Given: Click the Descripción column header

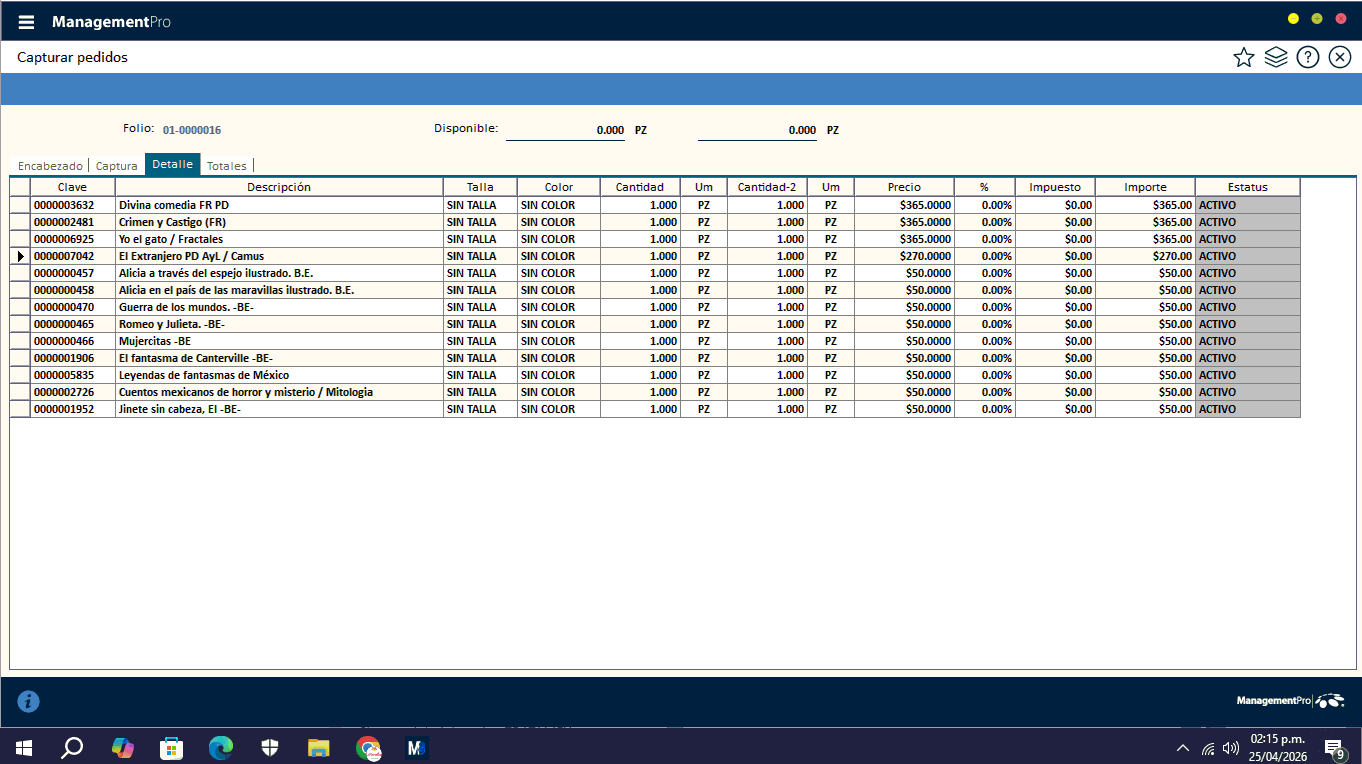Looking at the screenshot, I should (x=279, y=187).
